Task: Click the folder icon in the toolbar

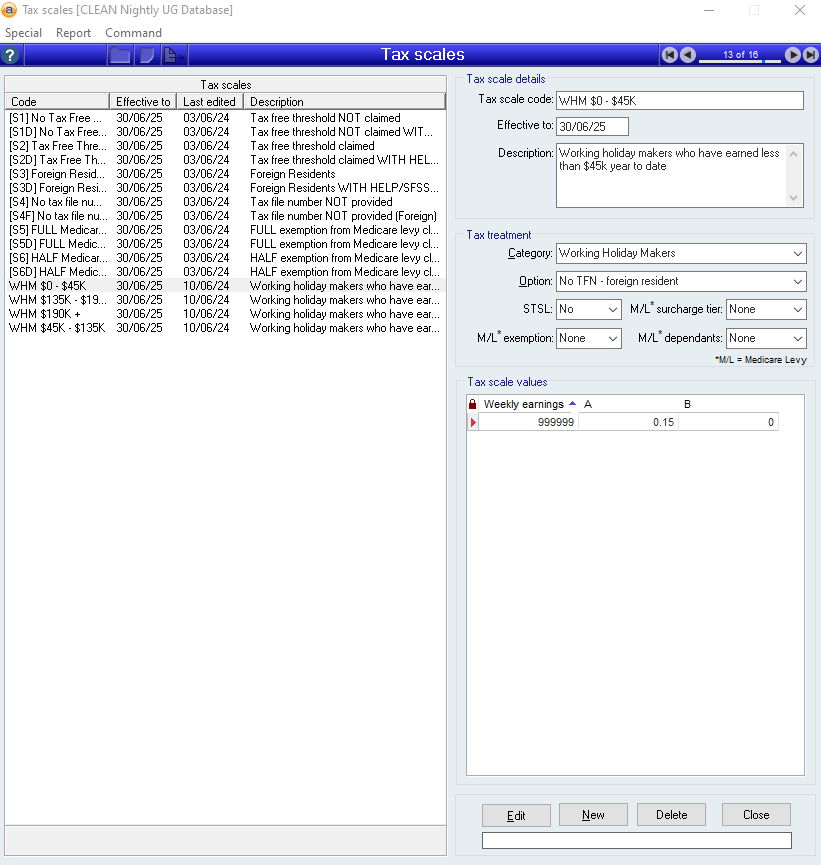Action: [x=120, y=55]
